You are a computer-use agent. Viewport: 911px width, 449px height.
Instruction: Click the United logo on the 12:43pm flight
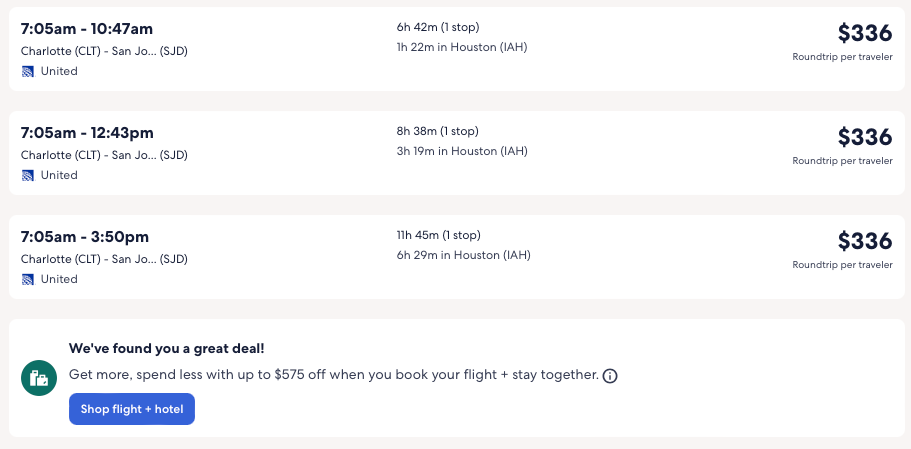click(28, 175)
